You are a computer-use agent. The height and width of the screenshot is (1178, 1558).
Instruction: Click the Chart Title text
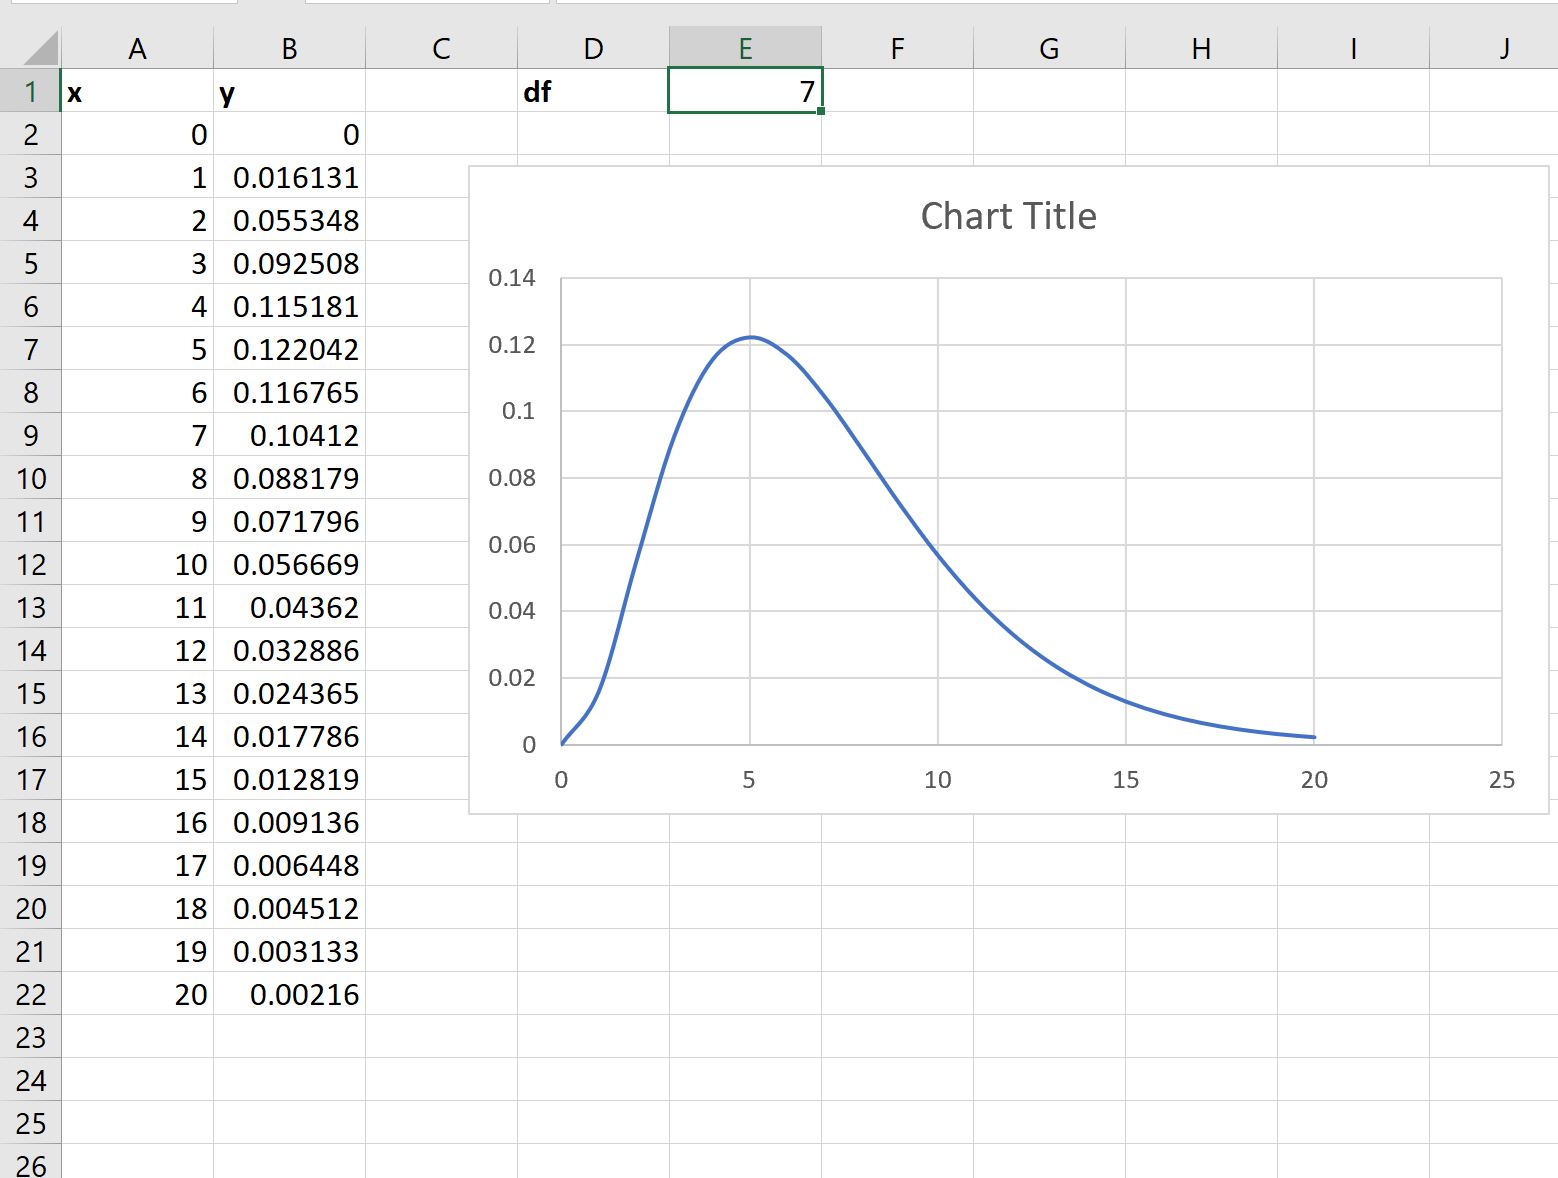click(x=1008, y=216)
